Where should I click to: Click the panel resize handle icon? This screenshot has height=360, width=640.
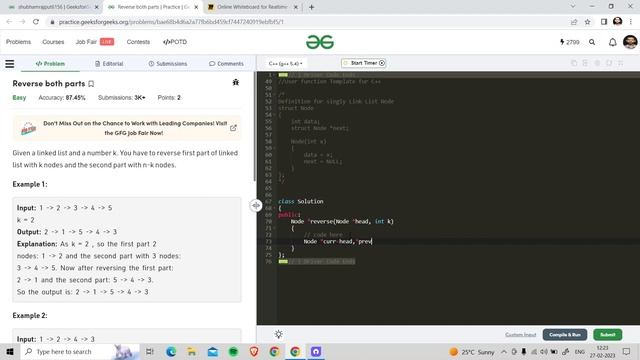[x=256, y=205]
